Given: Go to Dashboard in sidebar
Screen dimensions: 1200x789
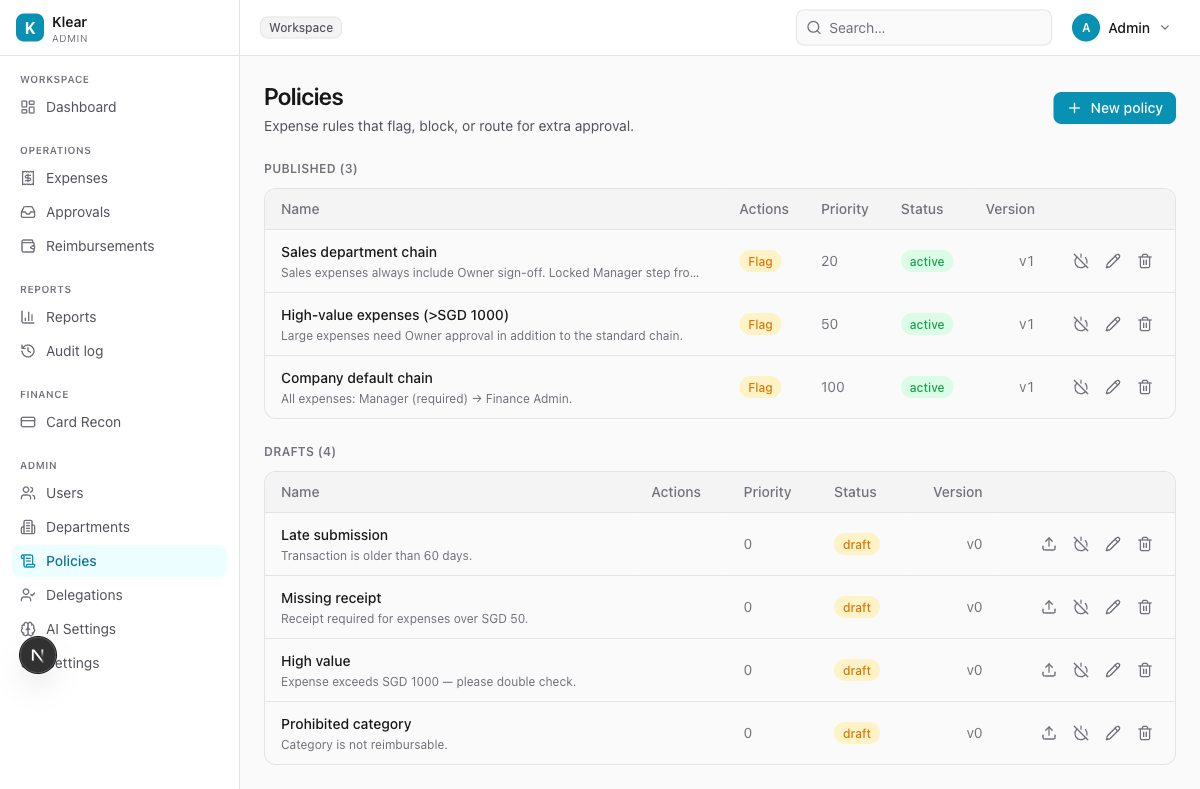Looking at the screenshot, I should point(120,107).
